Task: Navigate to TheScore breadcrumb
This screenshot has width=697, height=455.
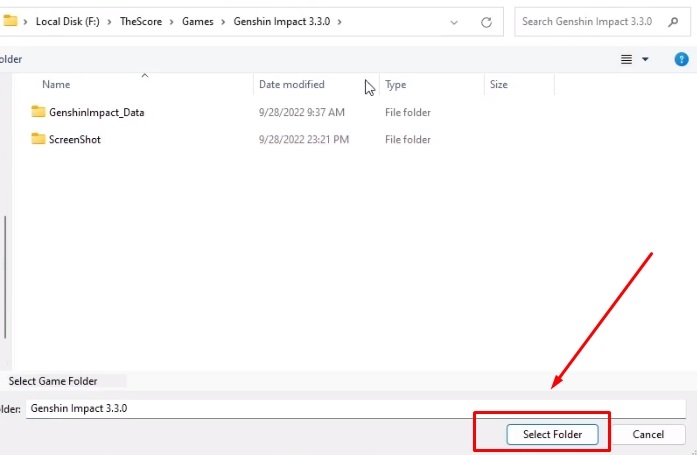Action: 141,21
